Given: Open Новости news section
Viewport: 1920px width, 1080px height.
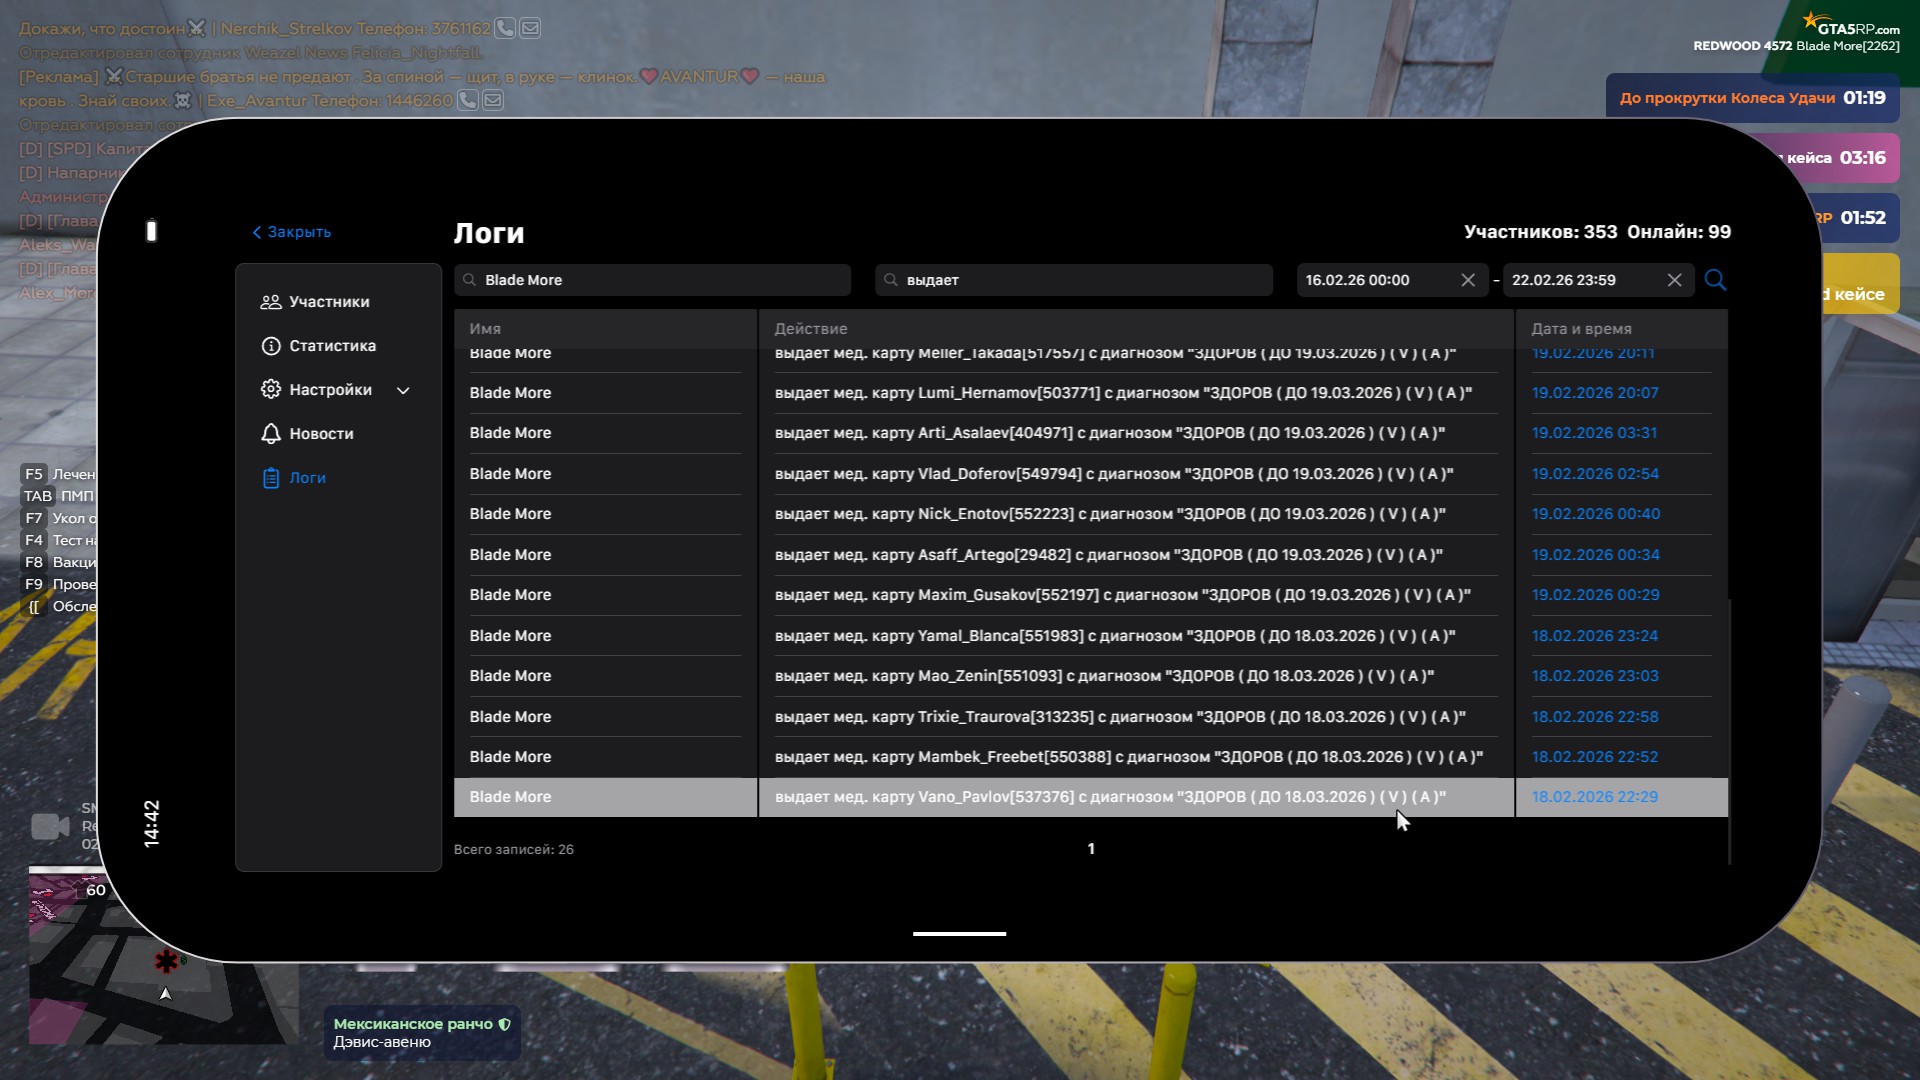Looking at the screenshot, I should [321, 434].
